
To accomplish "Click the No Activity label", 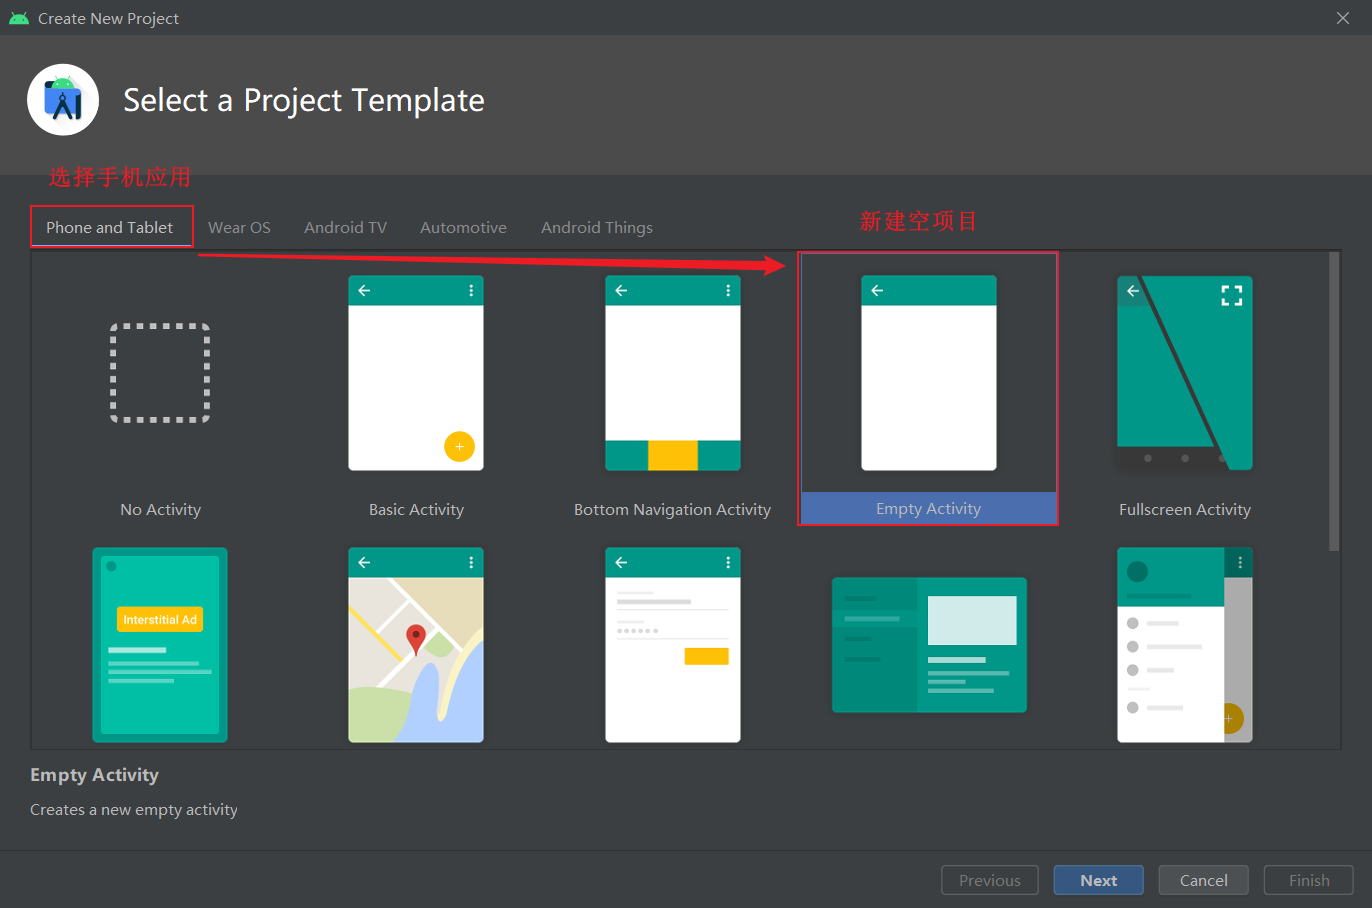I will point(160,509).
